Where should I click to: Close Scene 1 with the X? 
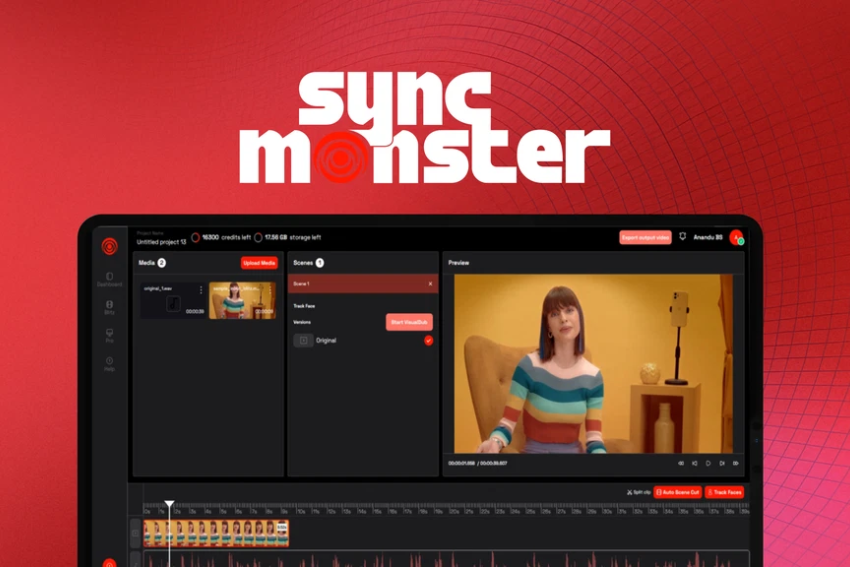[430, 284]
